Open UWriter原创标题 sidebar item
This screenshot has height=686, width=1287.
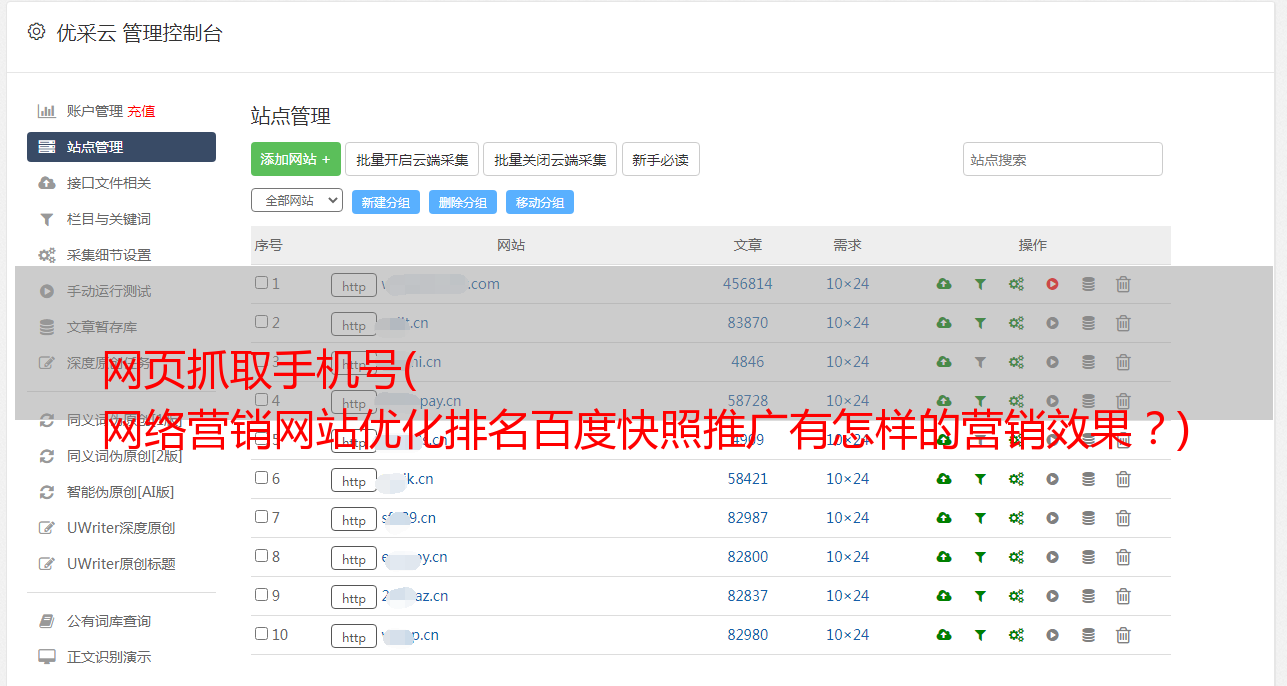pos(121,564)
